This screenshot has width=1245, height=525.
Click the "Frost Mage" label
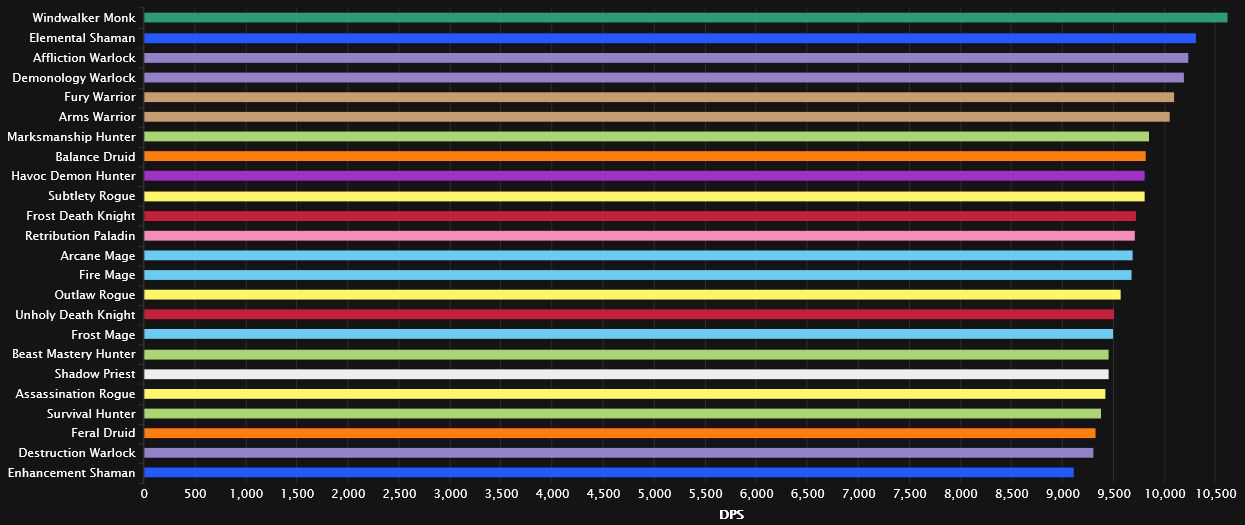(103, 334)
